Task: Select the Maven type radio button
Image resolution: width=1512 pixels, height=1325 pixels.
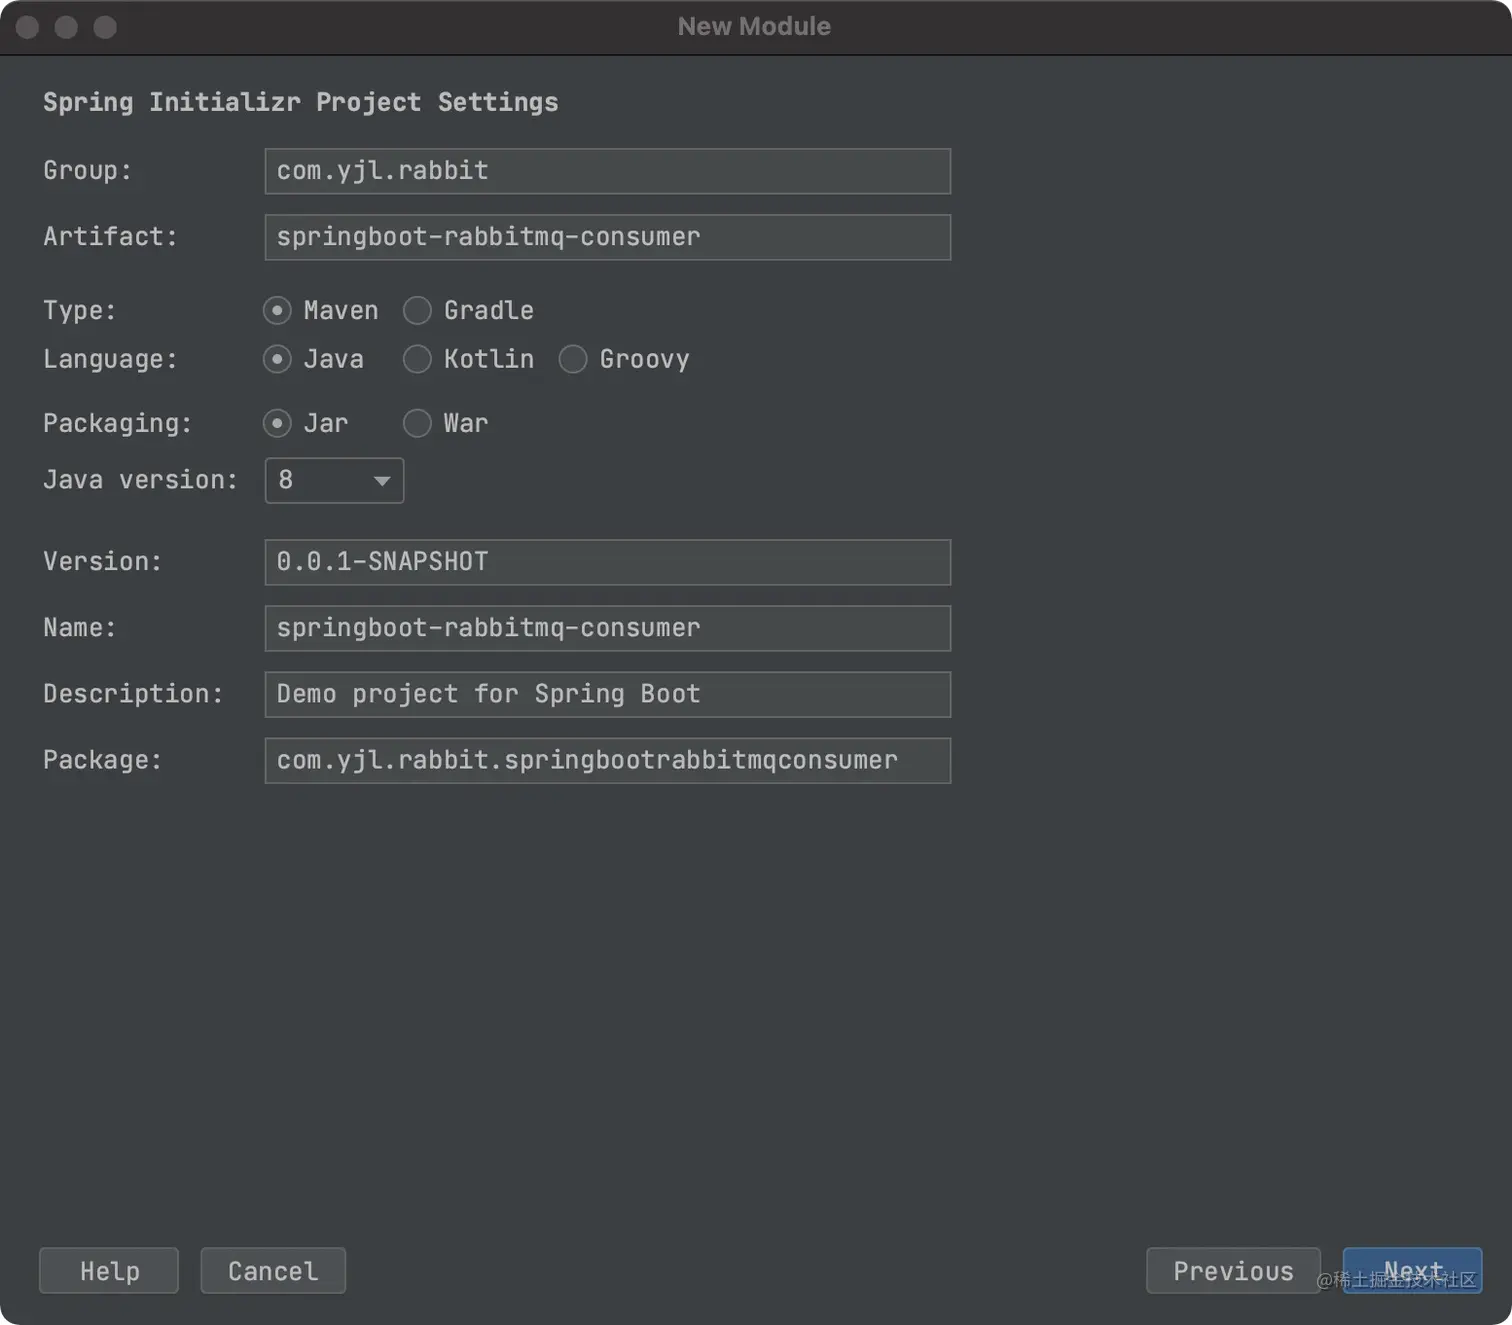Action: tap(277, 311)
